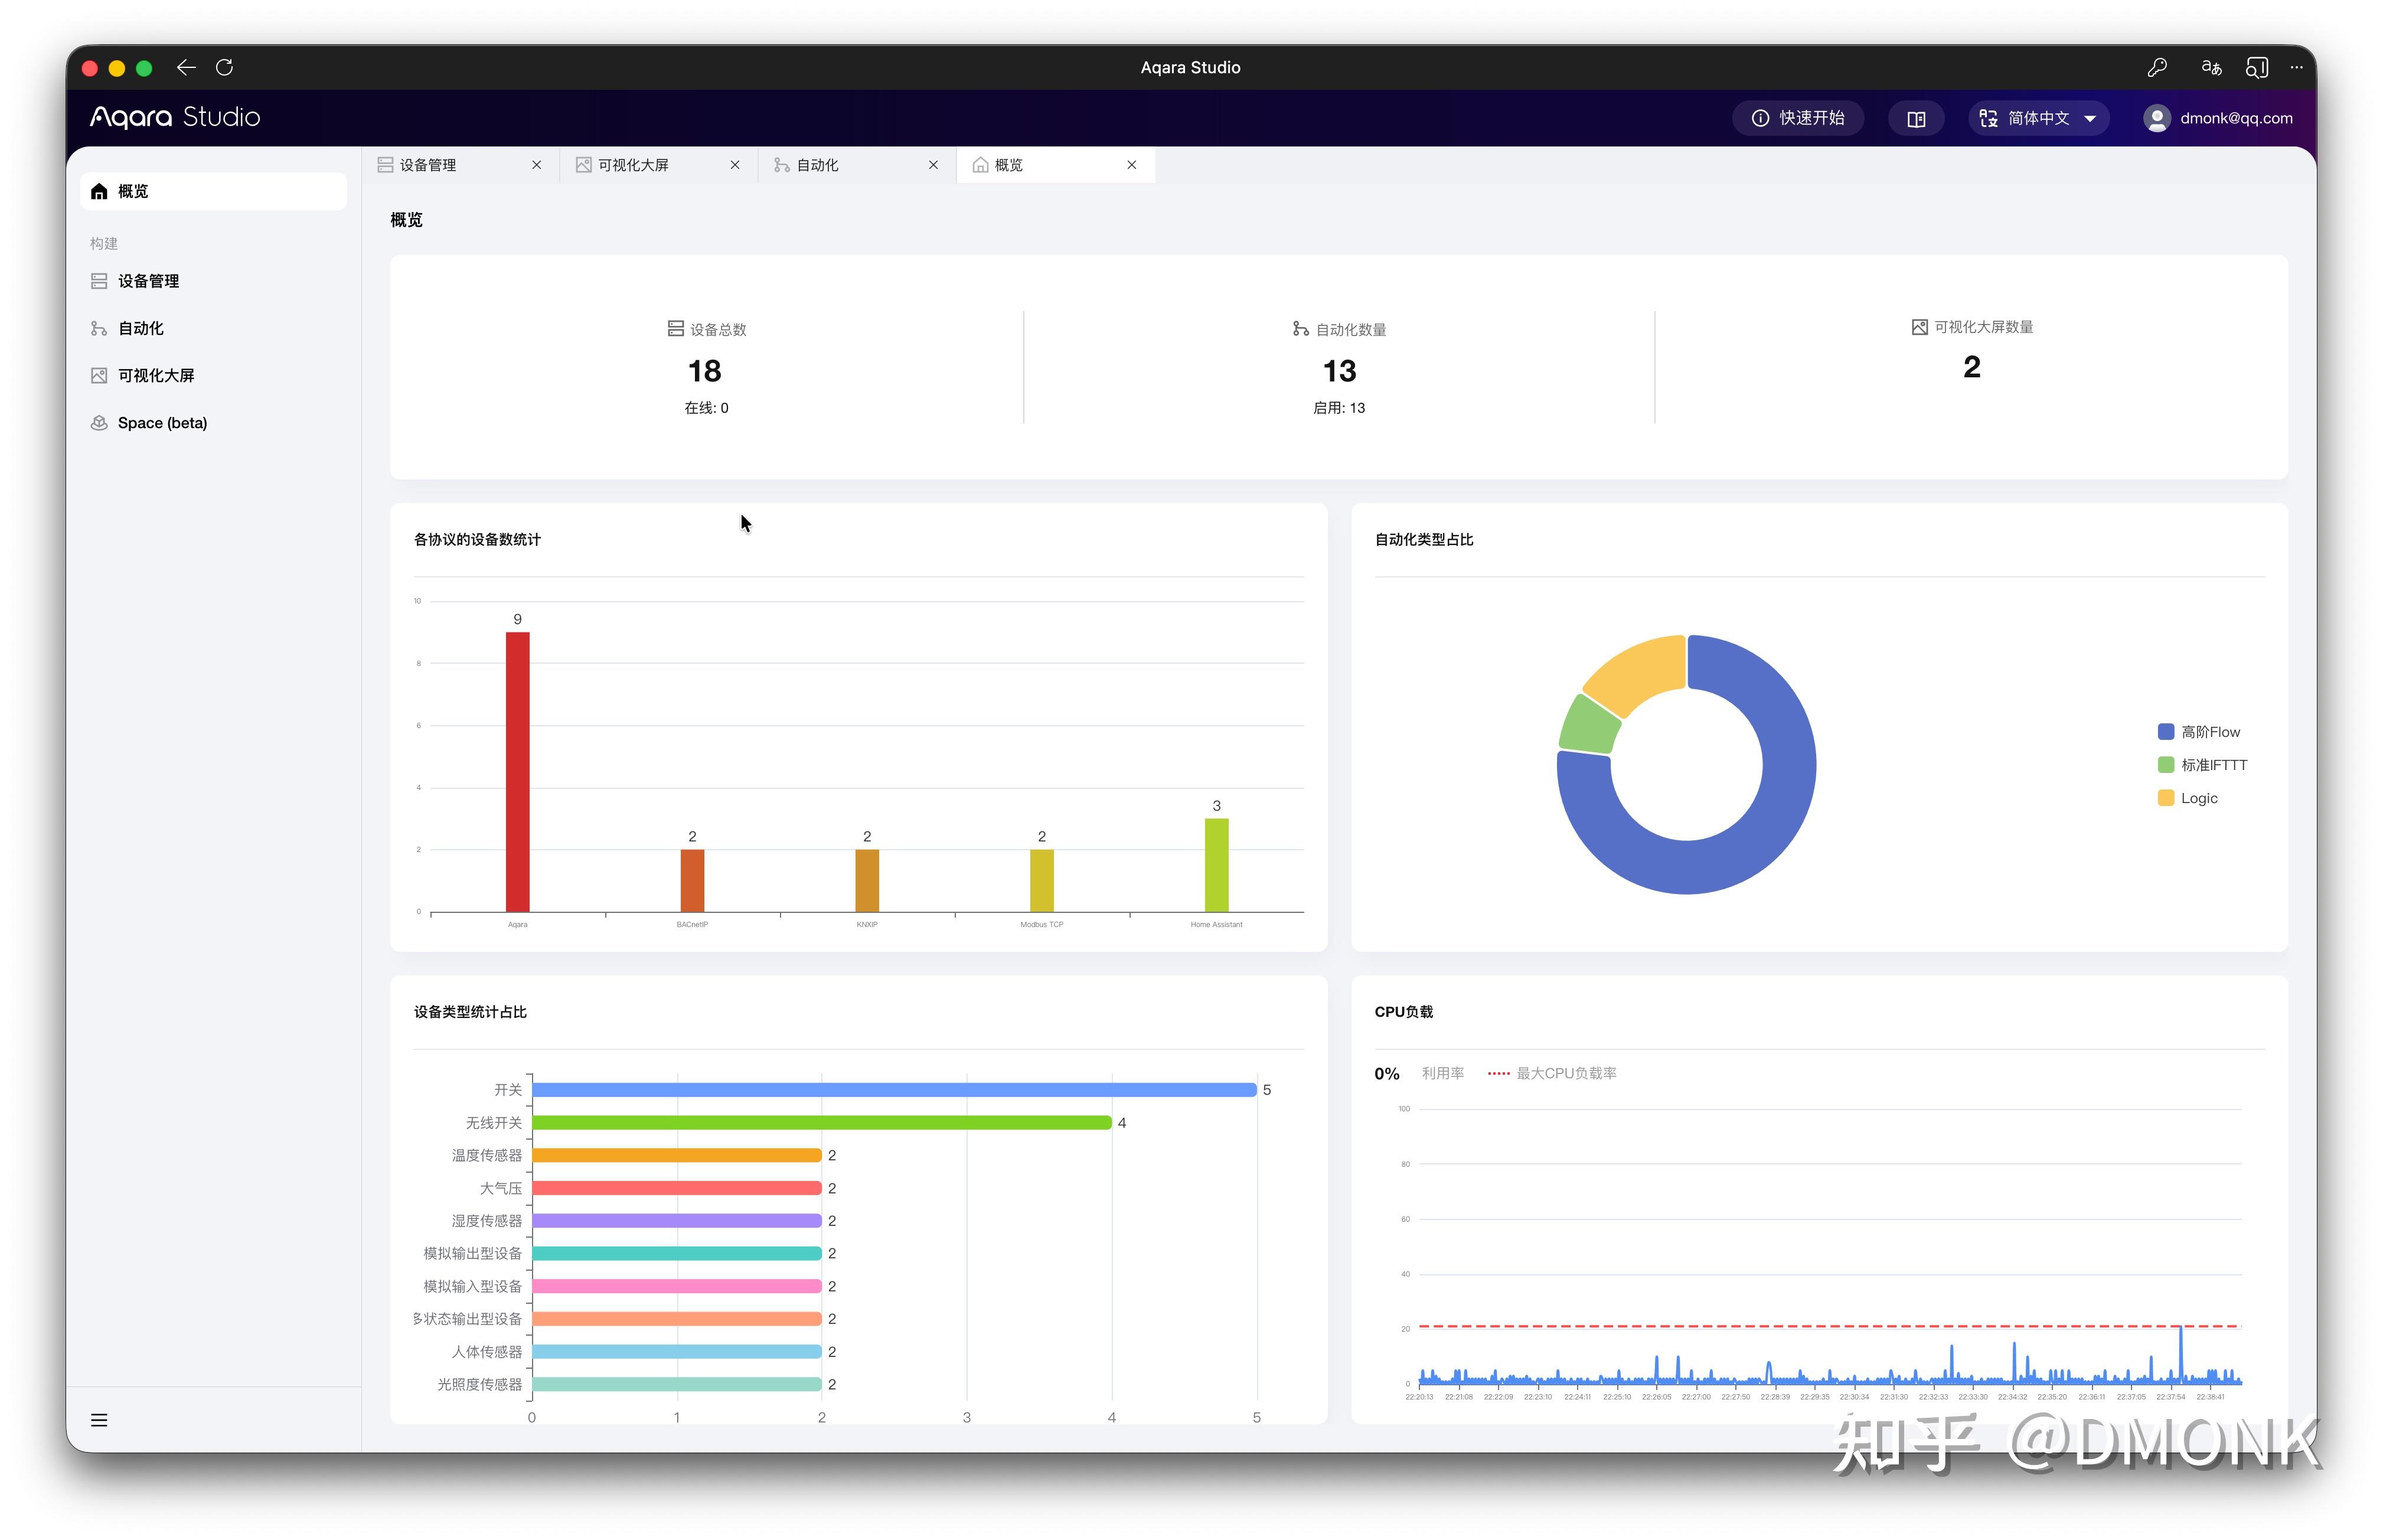Select the 概览 tab
2383x1540 pixels.
point(1055,165)
